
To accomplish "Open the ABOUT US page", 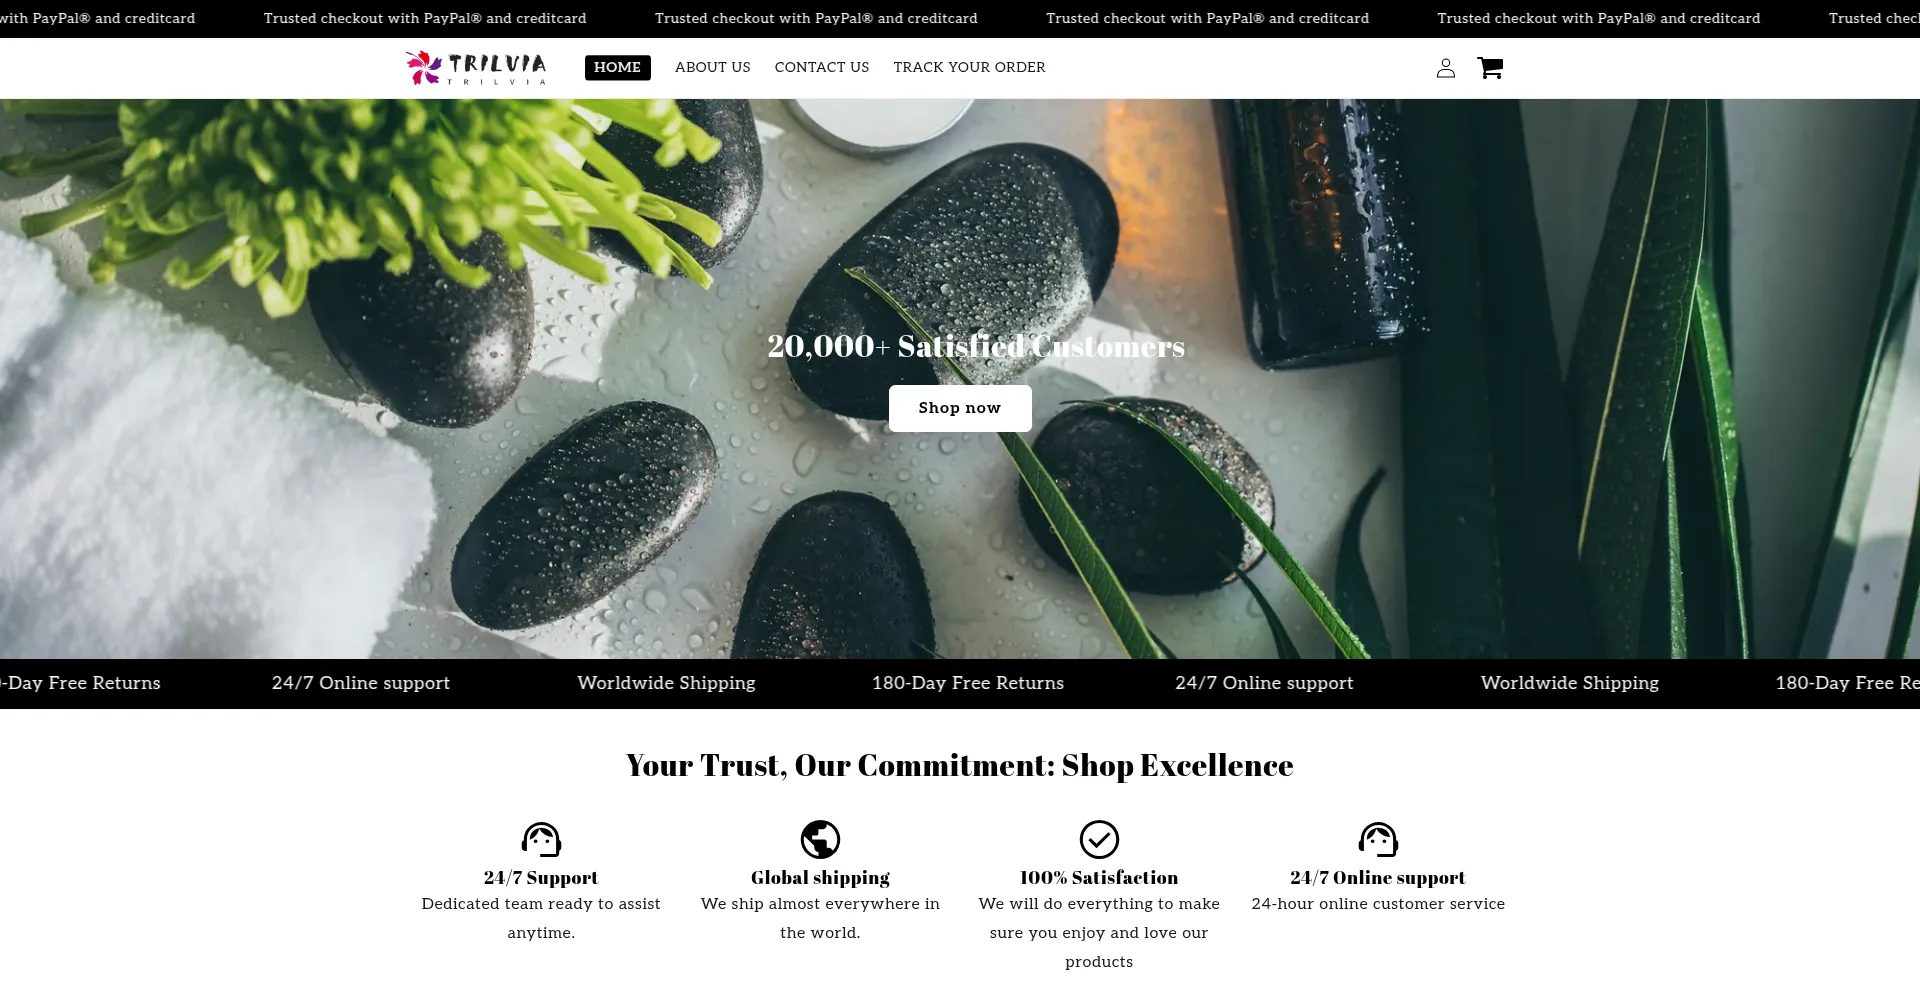I will click(712, 67).
